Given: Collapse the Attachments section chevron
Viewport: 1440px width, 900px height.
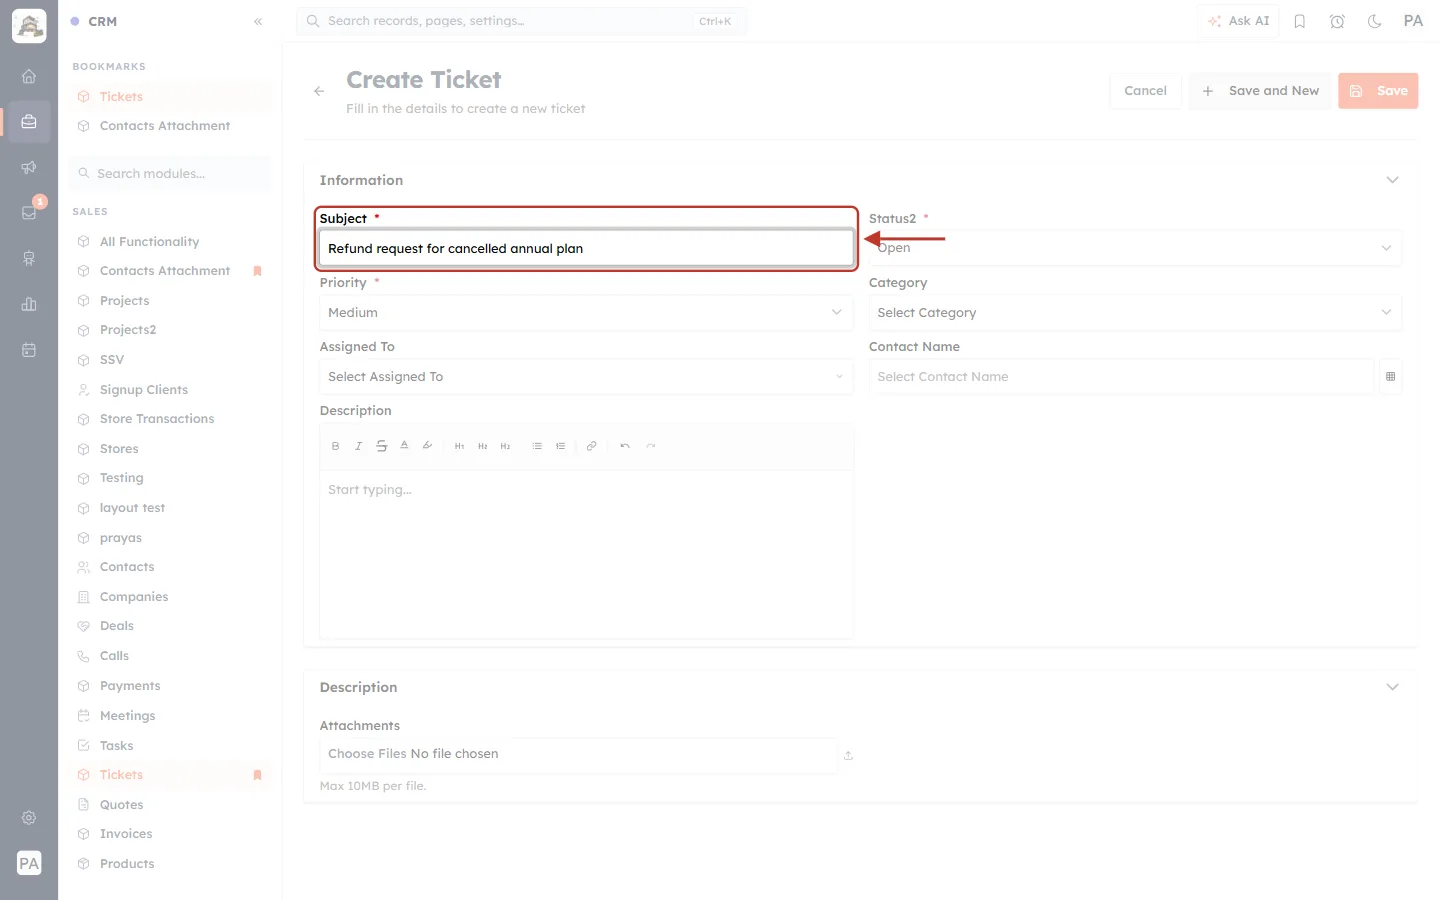Looking at the screenshot, I should [1392, 687].
